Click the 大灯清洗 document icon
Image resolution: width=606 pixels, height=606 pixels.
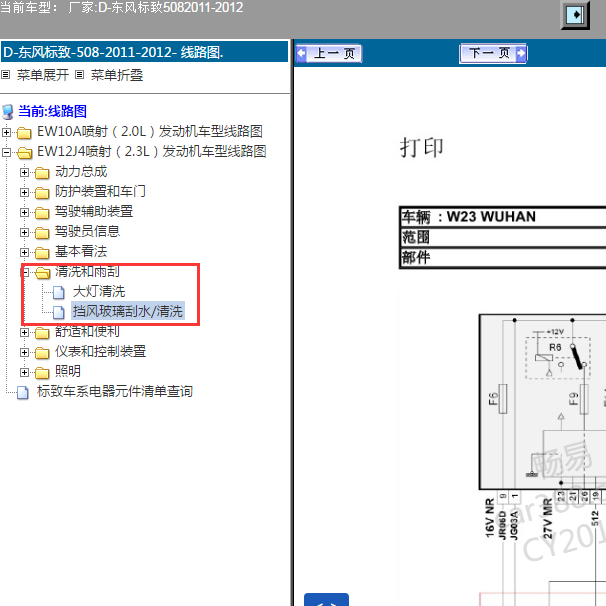click(59, 292)
